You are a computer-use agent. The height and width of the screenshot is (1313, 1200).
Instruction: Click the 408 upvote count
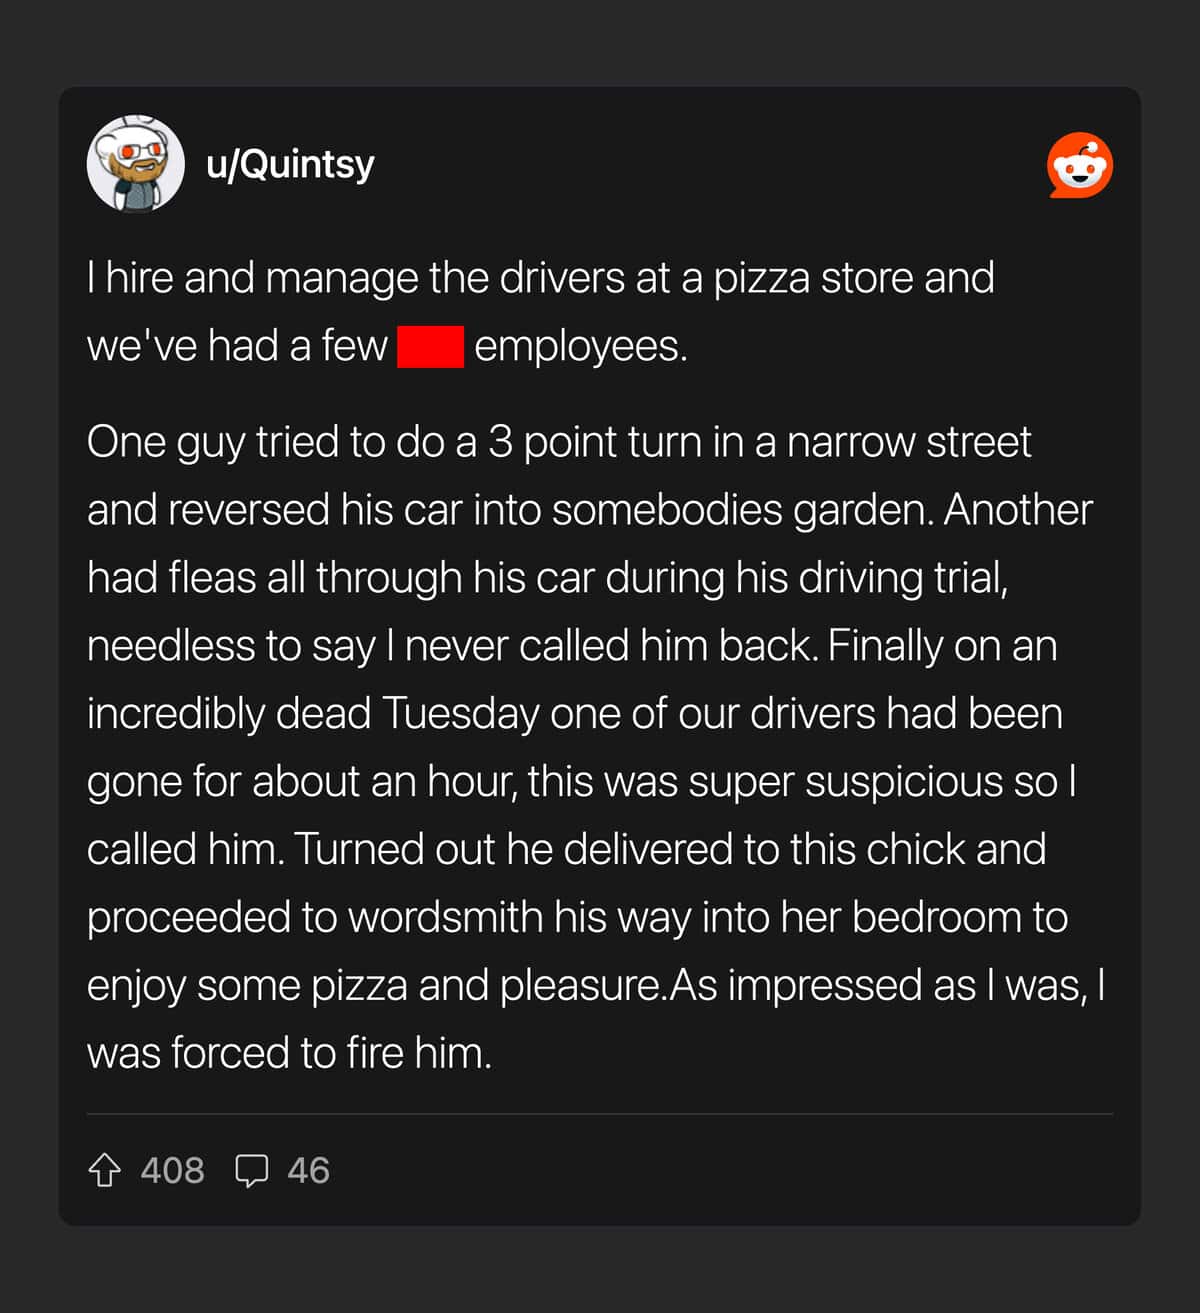[172, 1170]
